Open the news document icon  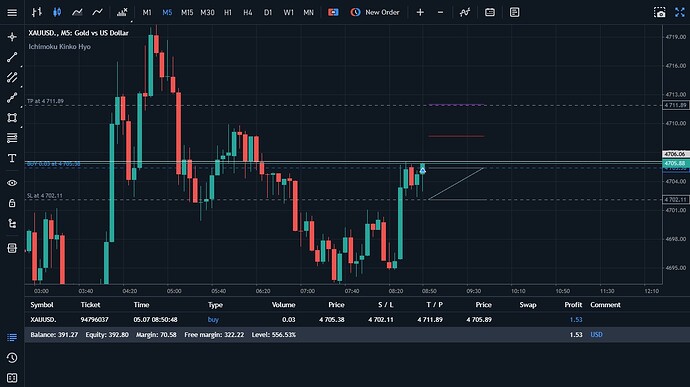pos(514,12)
